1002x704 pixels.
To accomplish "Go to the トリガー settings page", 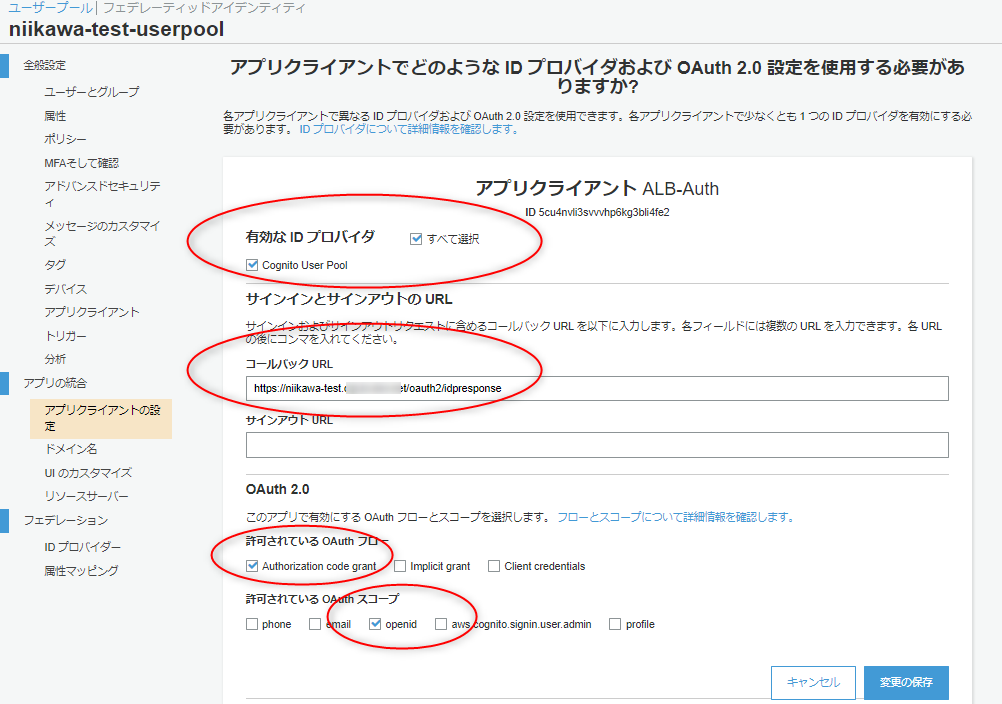I will tap(69, 338).
